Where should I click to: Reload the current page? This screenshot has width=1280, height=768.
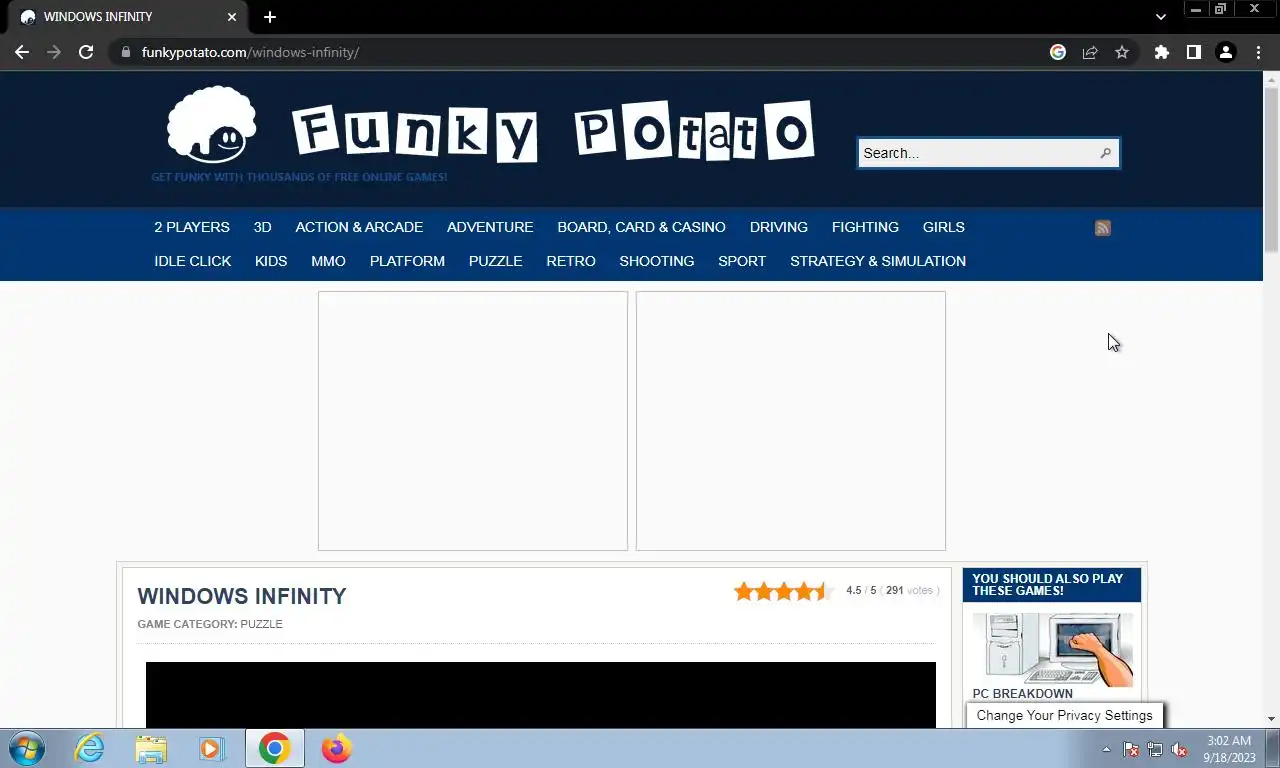point(86,52)
